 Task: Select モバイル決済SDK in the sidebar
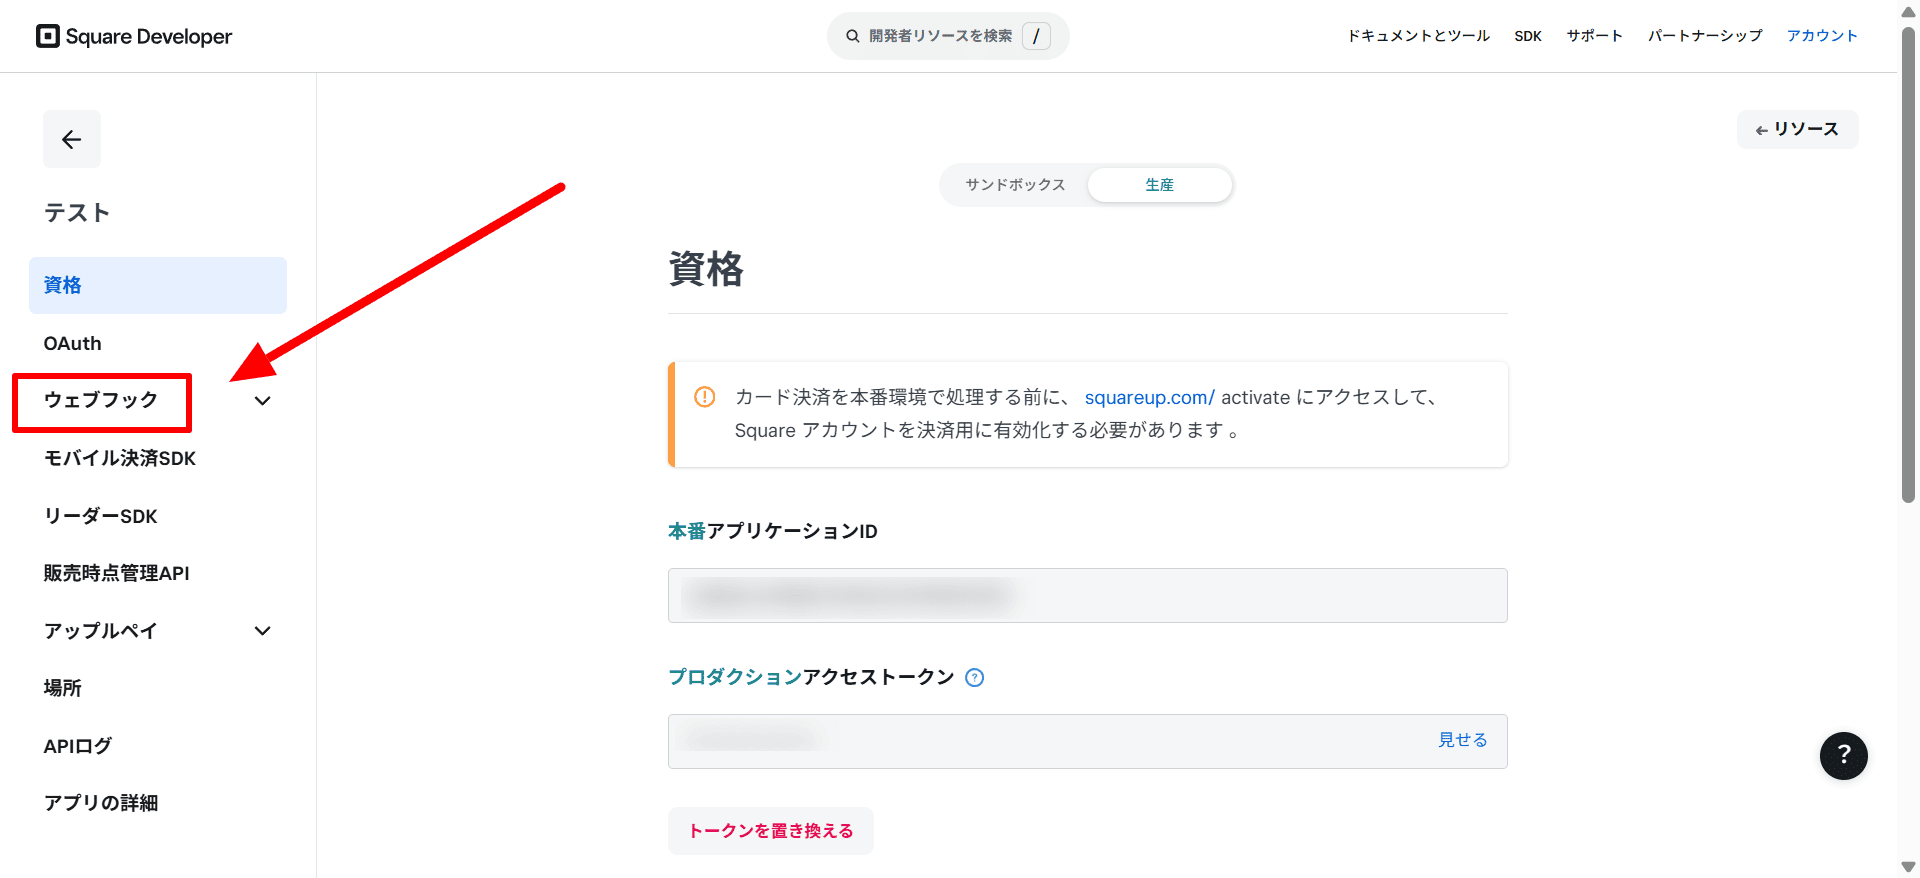click(x=120, y=458)
